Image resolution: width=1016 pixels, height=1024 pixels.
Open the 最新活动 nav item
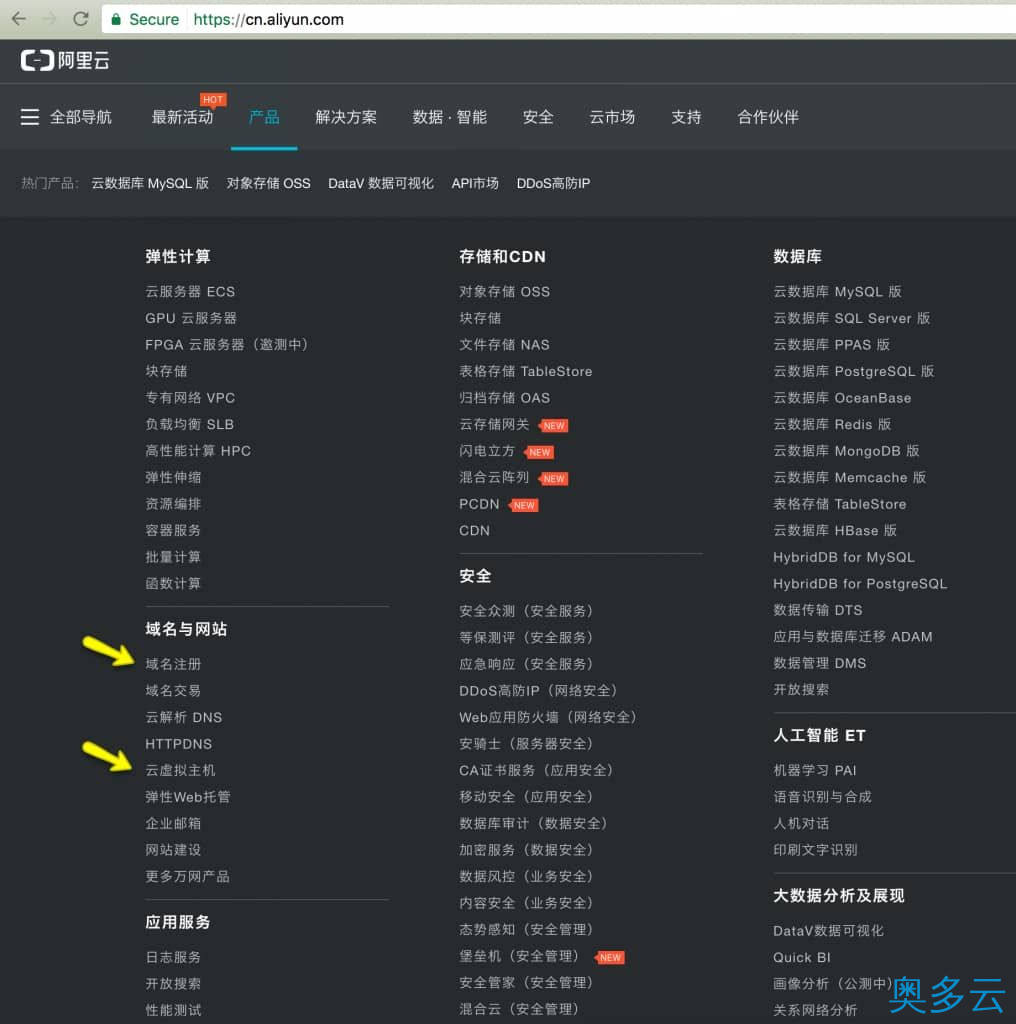(x=183, y=117)
